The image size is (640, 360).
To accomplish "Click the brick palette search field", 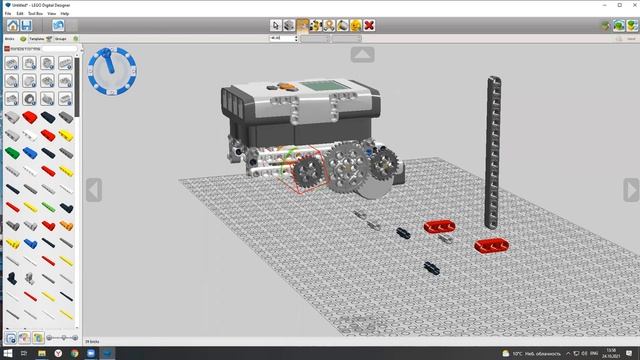I will click(x=60, y=49).
